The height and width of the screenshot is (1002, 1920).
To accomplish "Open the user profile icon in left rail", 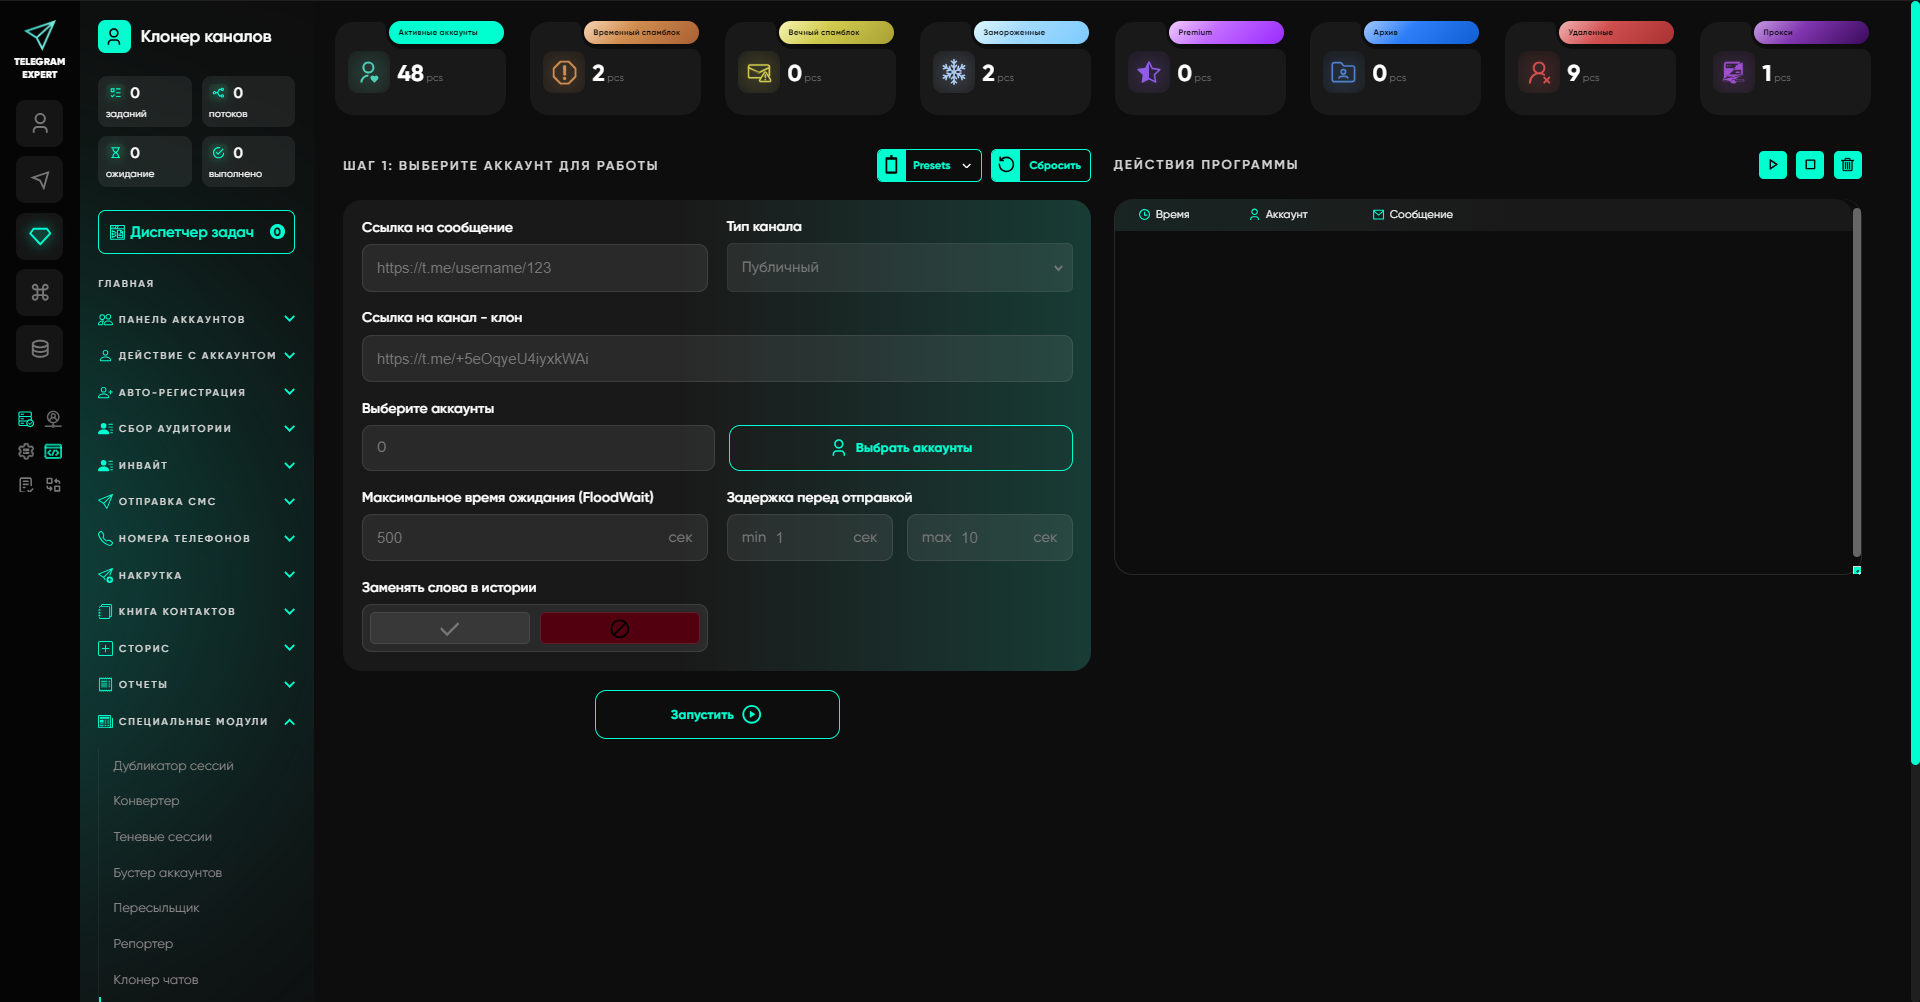I will click(40, 124).
